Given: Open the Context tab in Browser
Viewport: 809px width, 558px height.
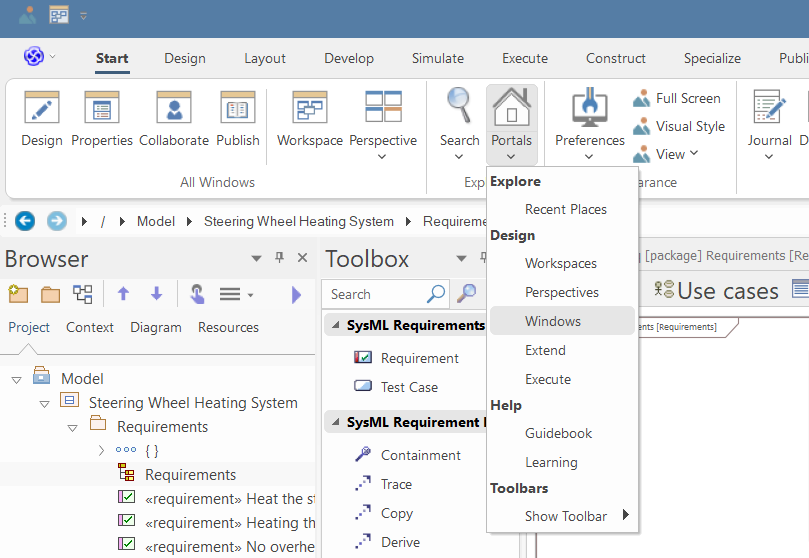Looking at the screenshot, I should point(90,327).
